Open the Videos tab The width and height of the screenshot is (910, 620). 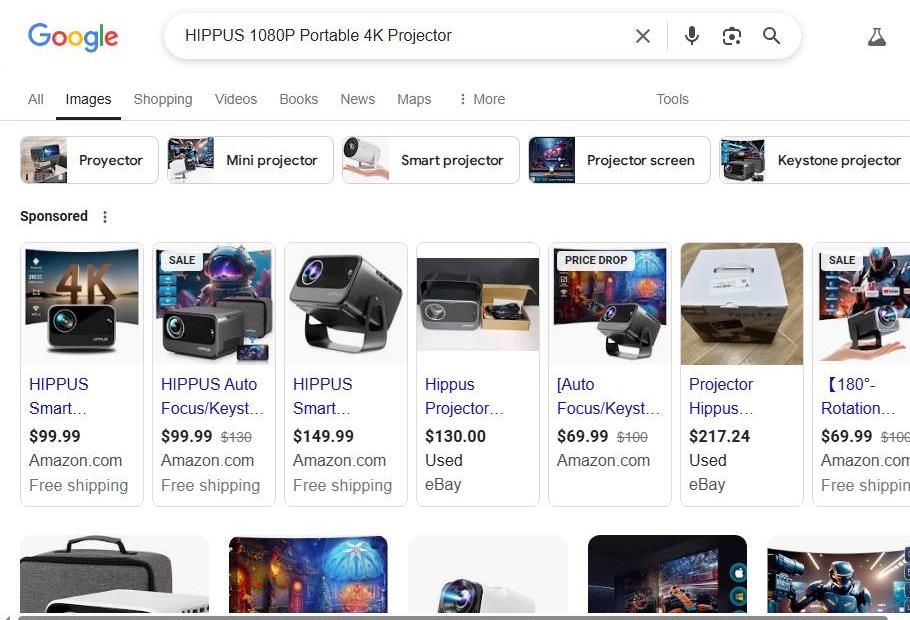(x=236, y=99)
